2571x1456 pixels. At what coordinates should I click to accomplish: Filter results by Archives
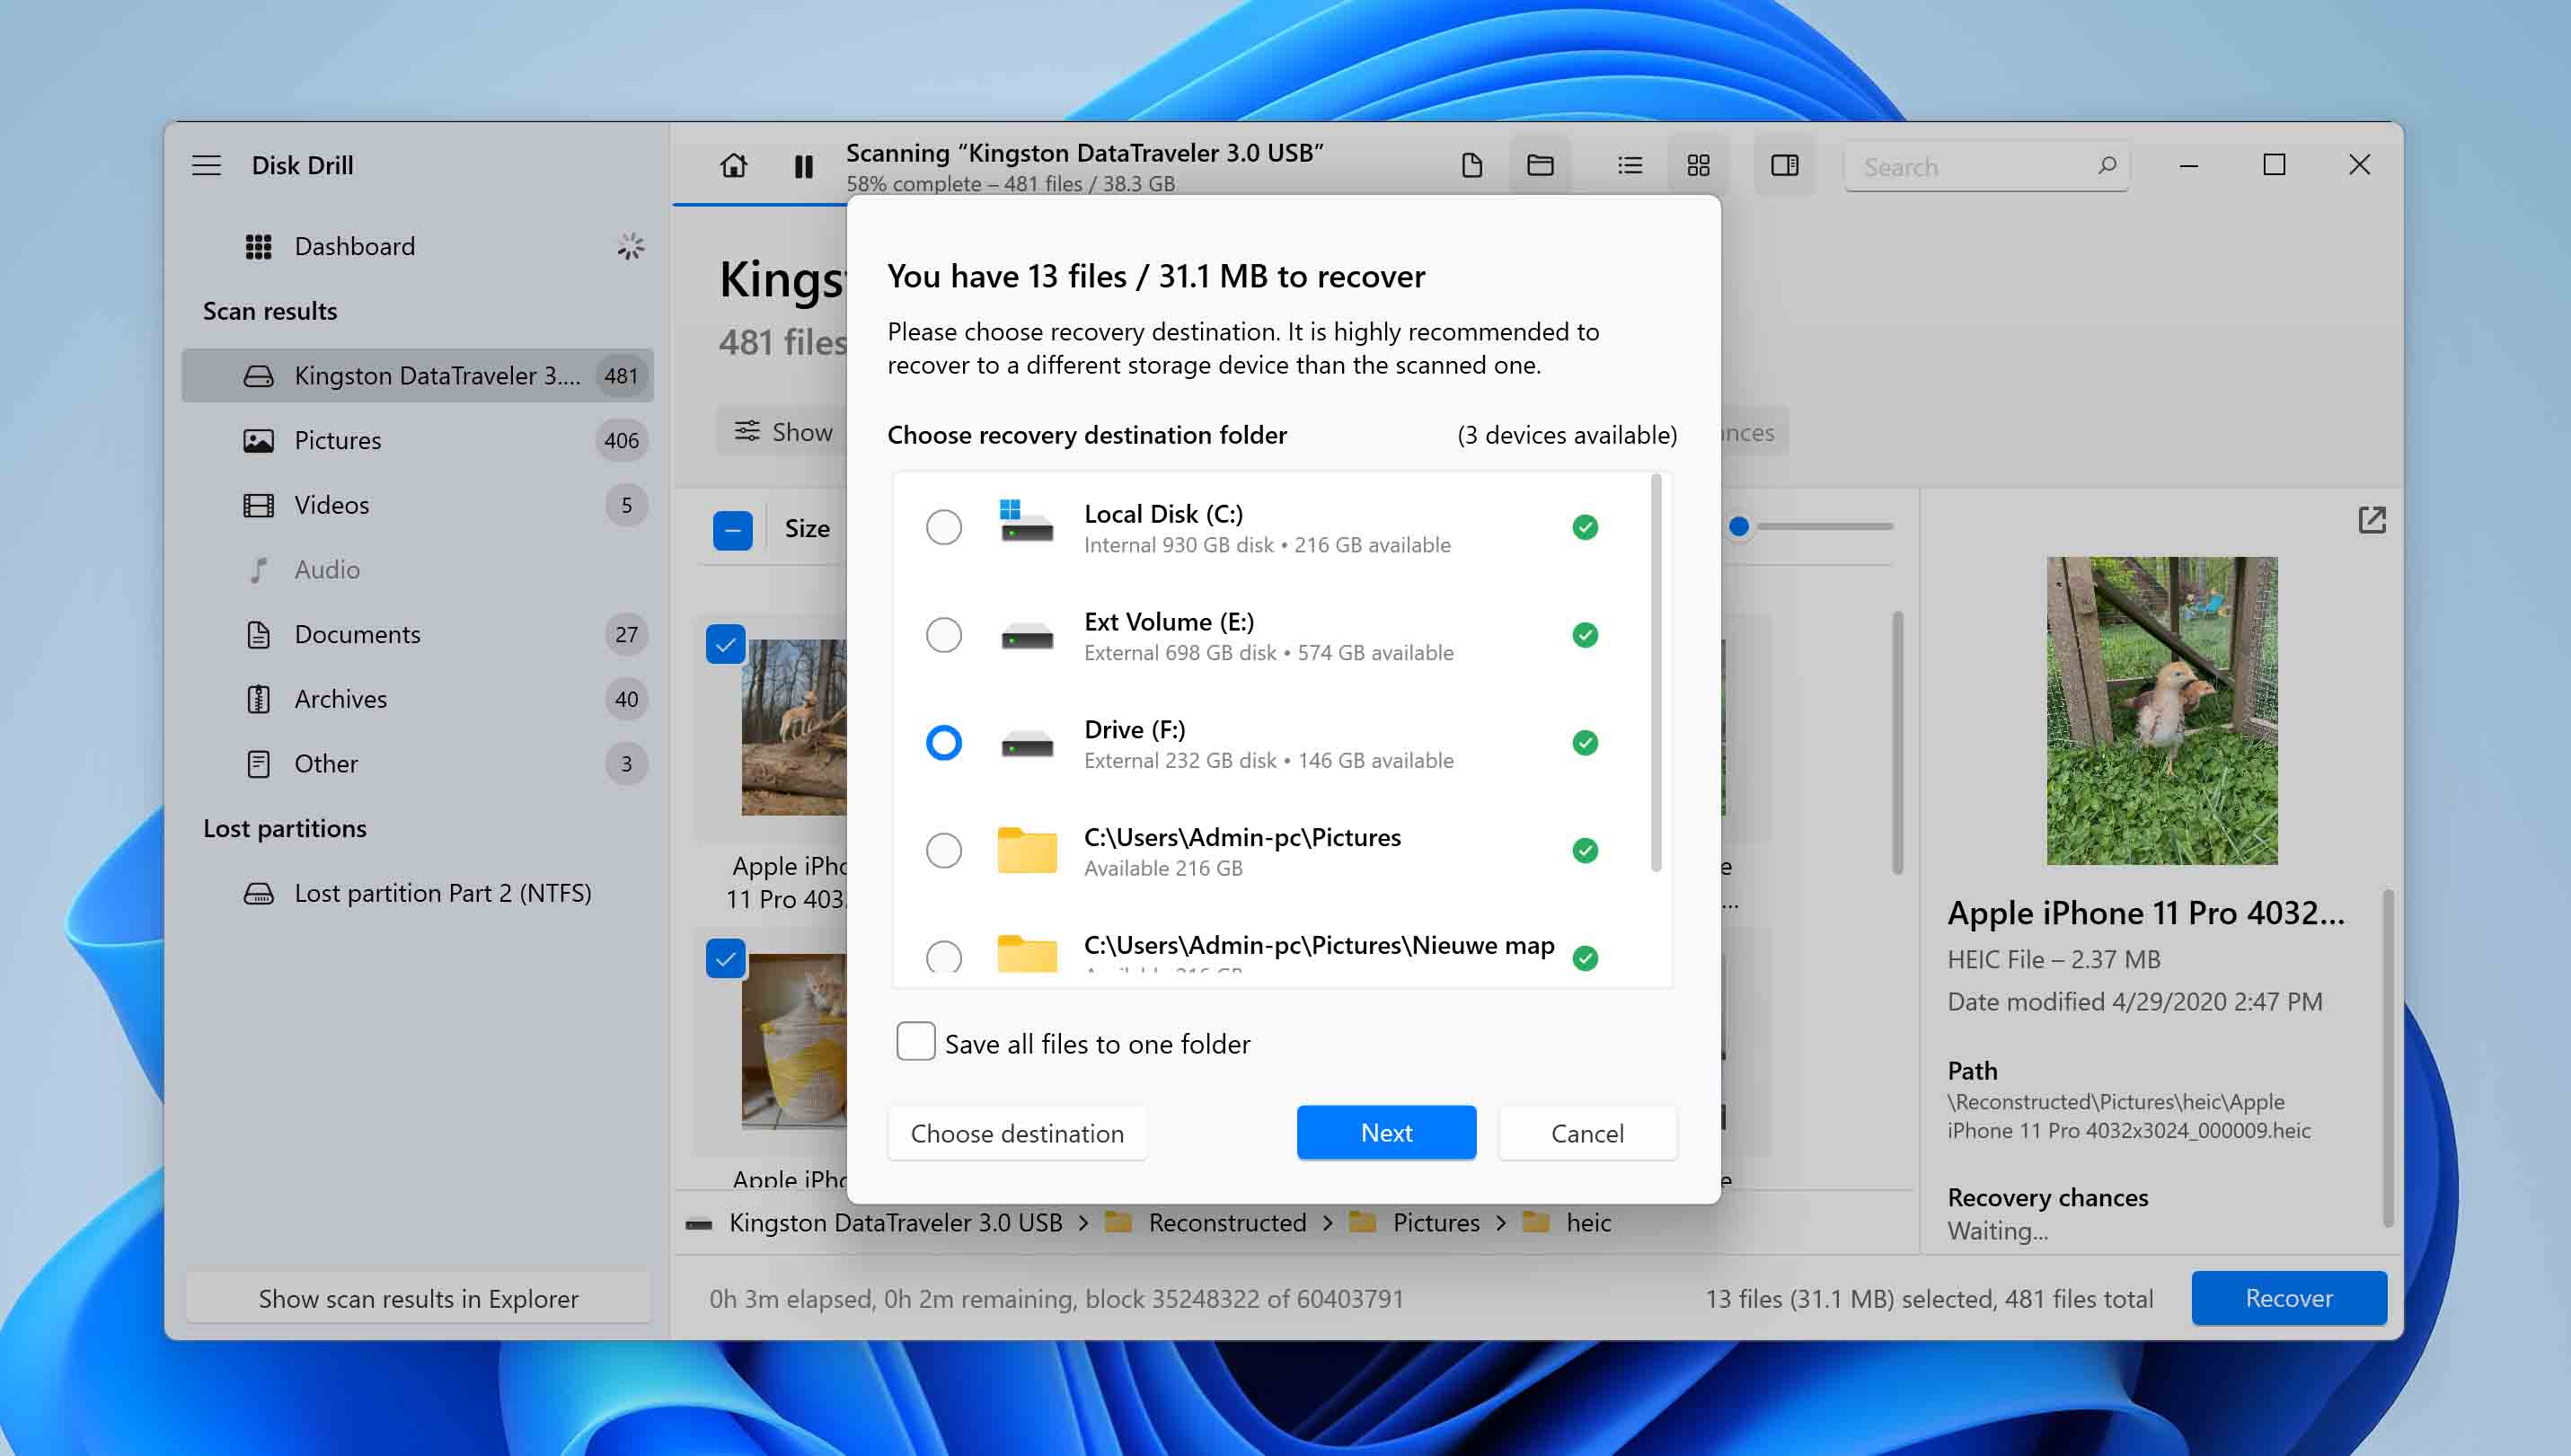click(417, 699)
